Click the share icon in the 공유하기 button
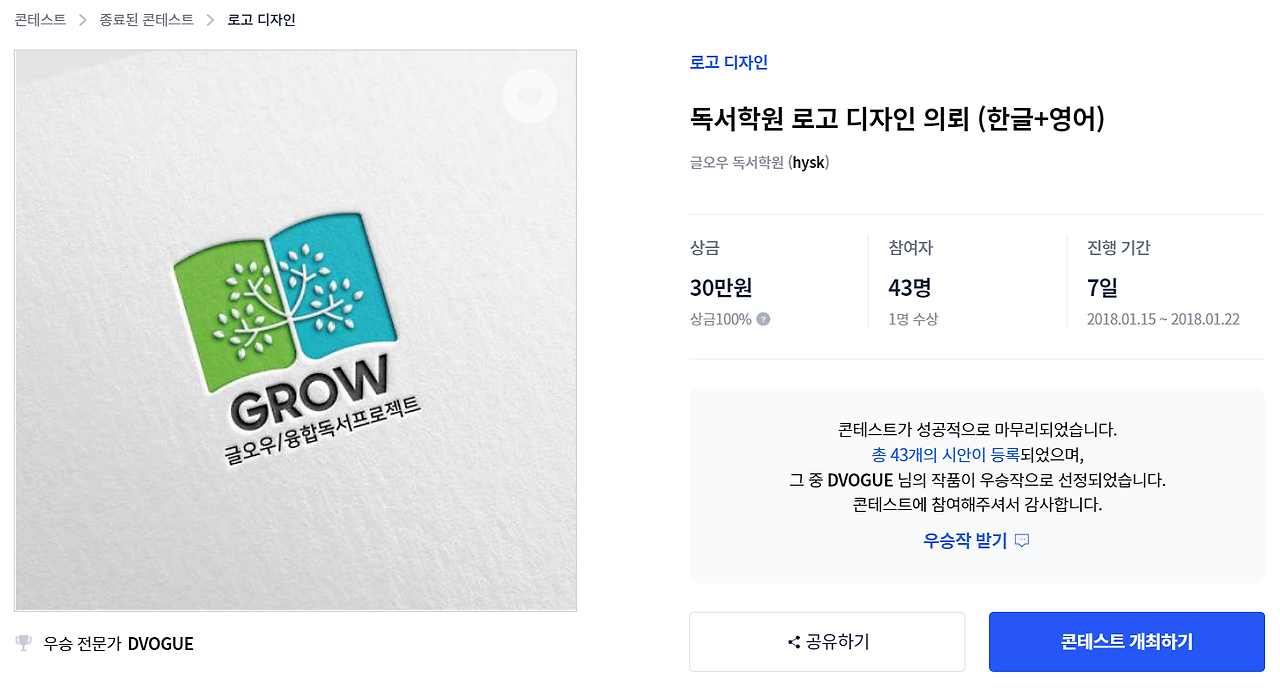This screenshot has width=1280, height=691. coord(794,642)
